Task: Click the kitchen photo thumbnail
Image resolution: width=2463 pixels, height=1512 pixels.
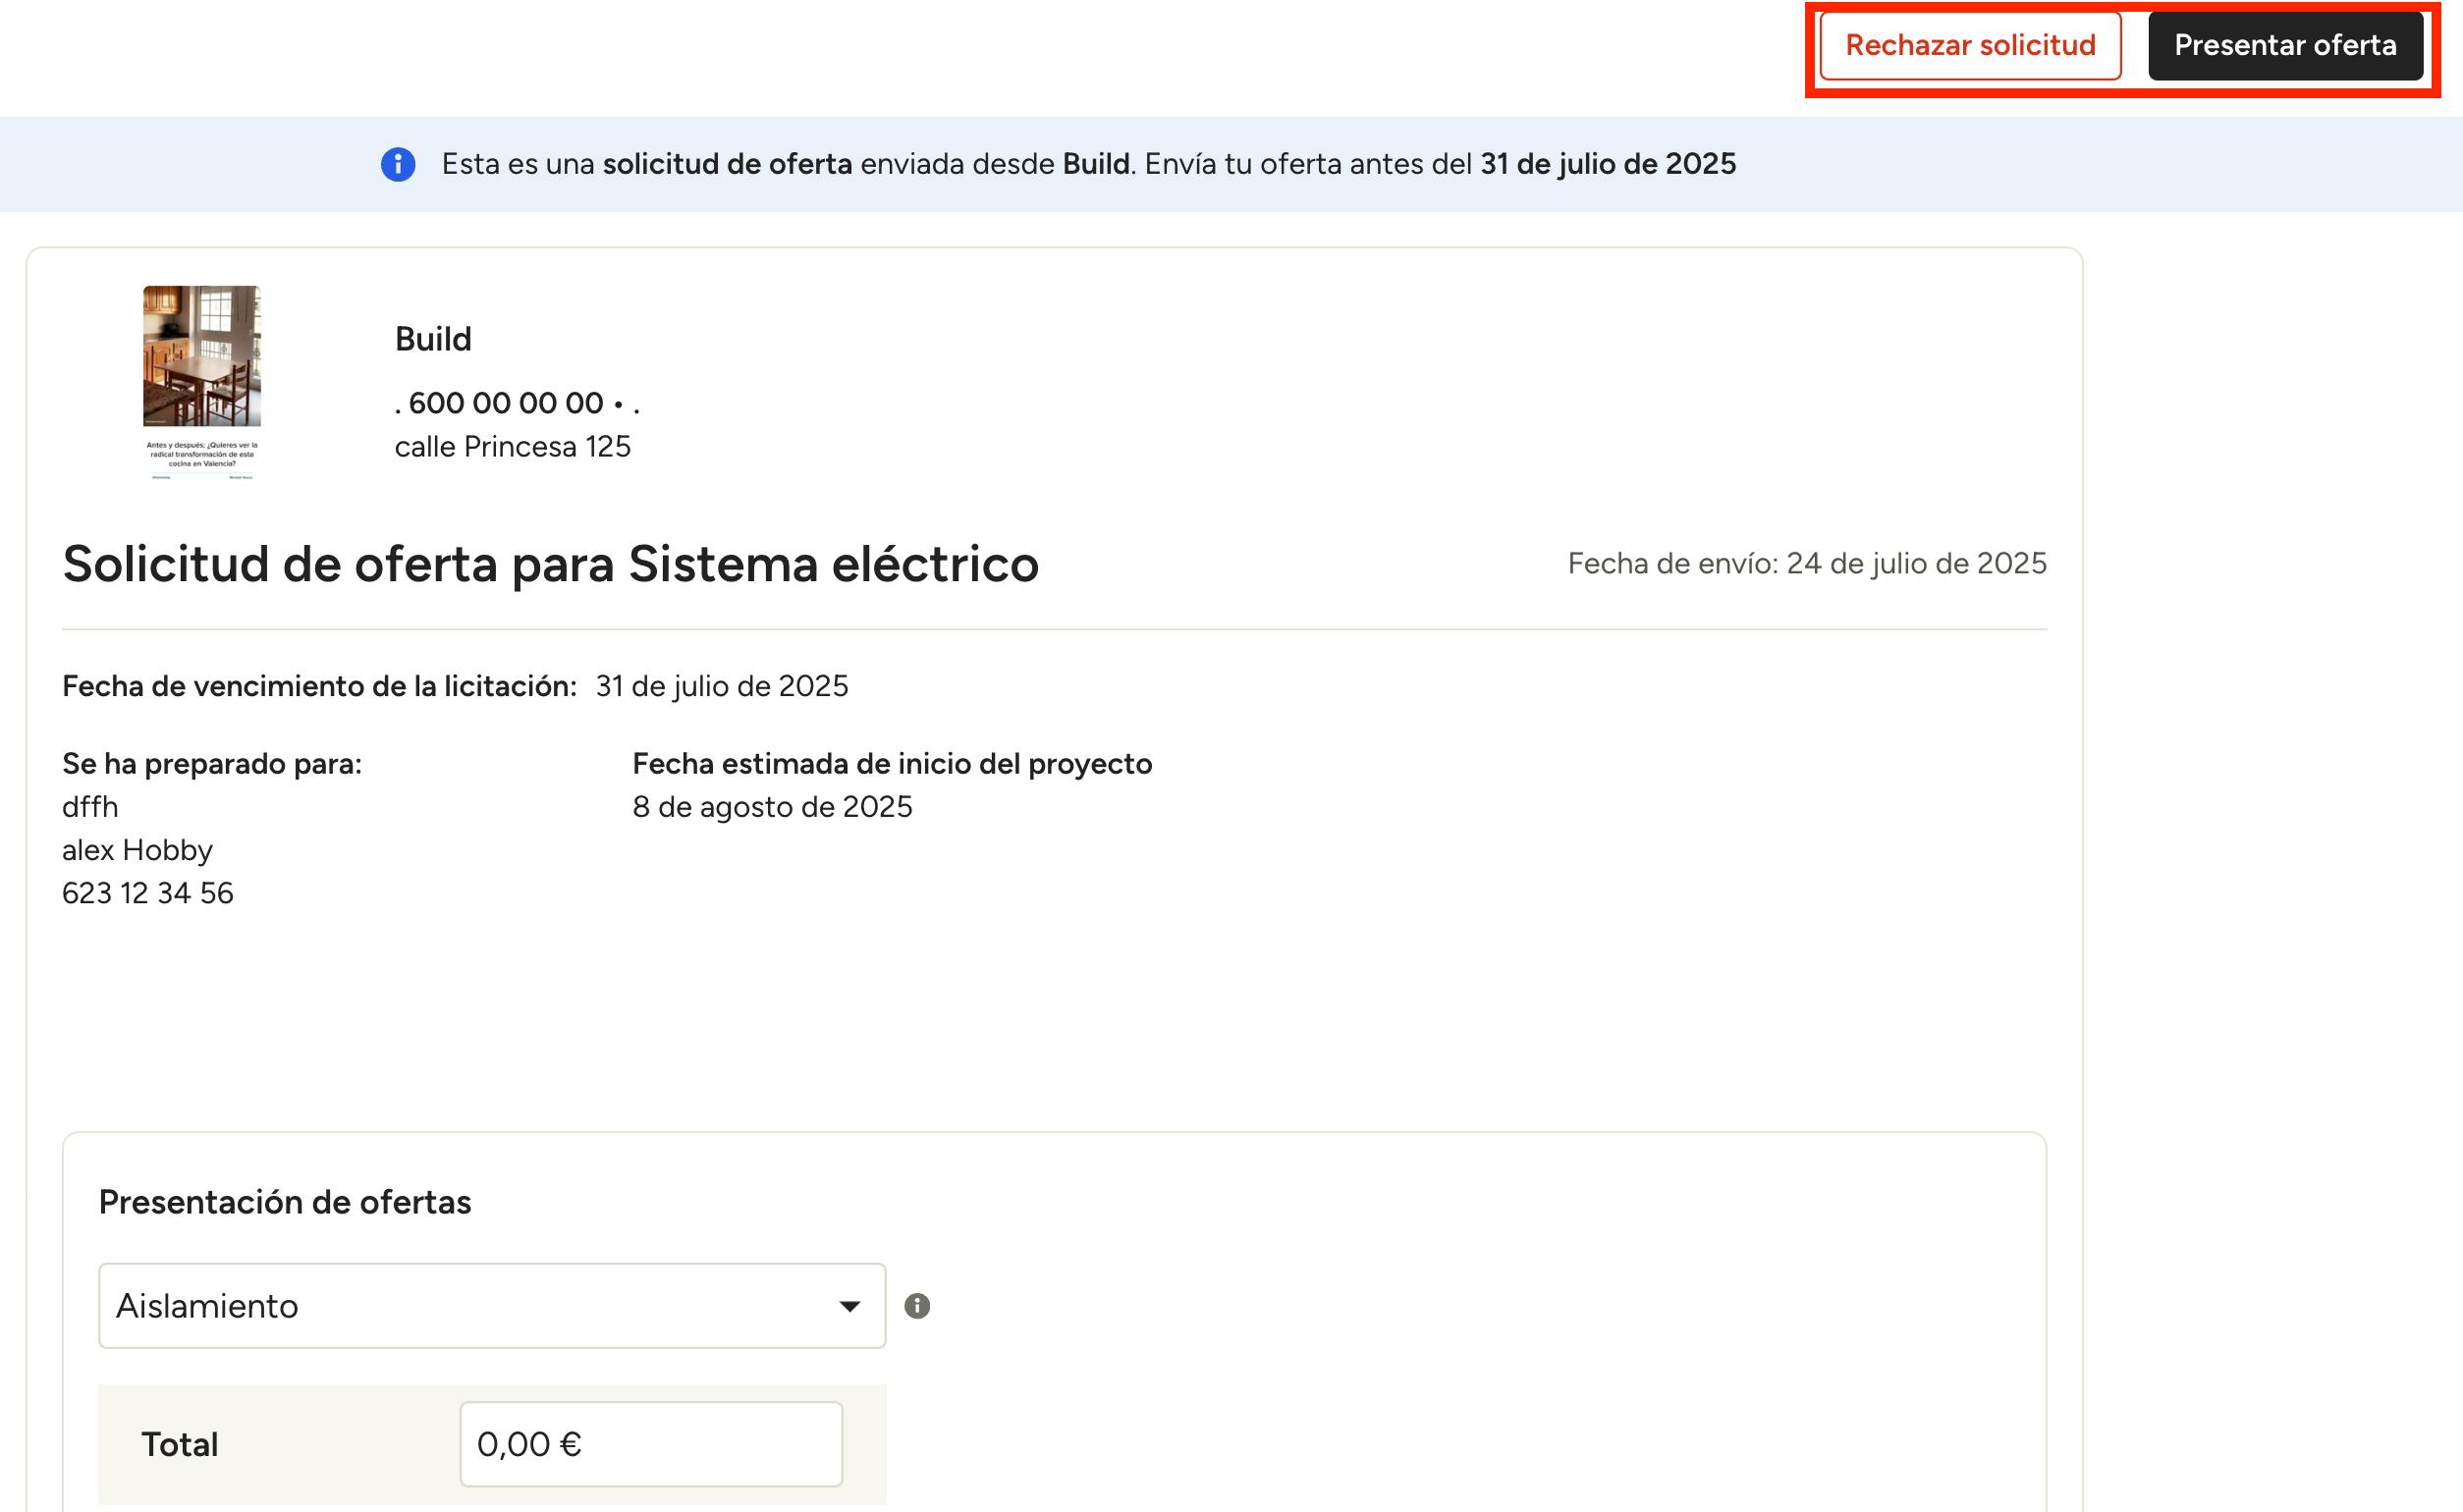Action: (202, 356)
